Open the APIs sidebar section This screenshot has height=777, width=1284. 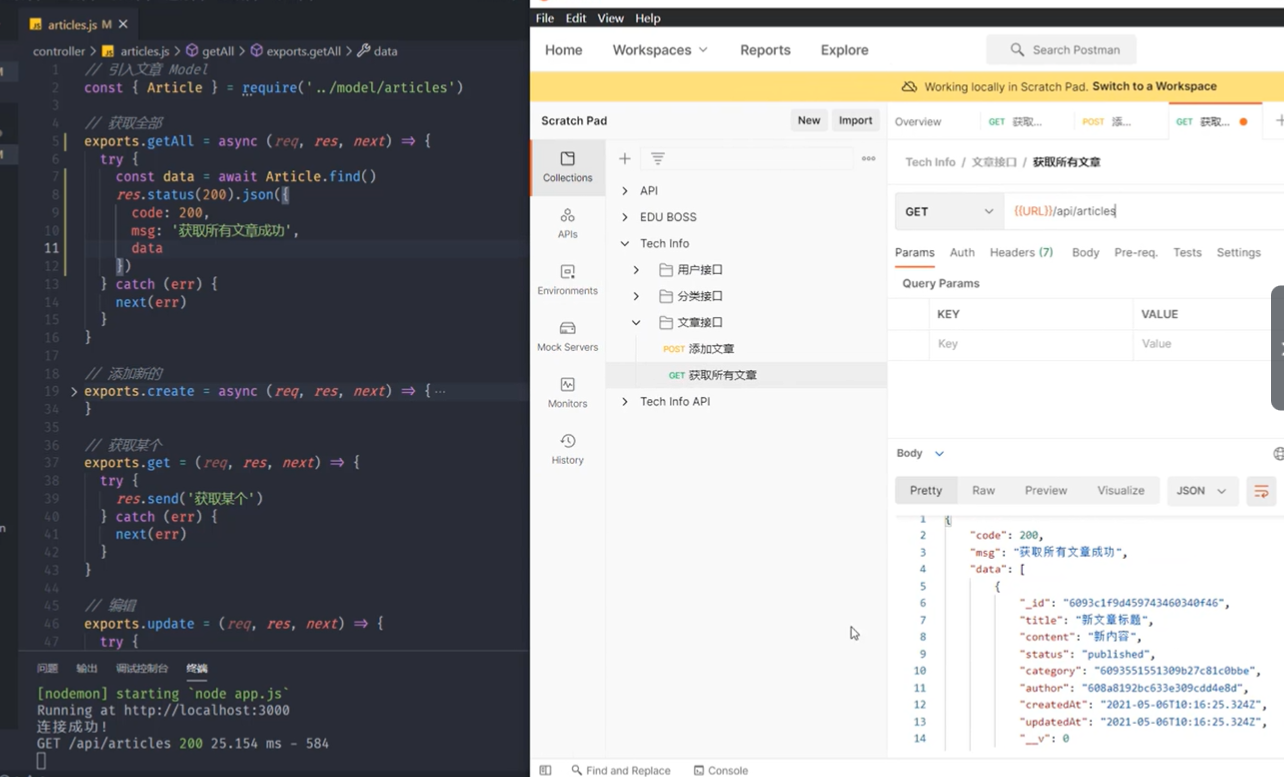(567, 223)
